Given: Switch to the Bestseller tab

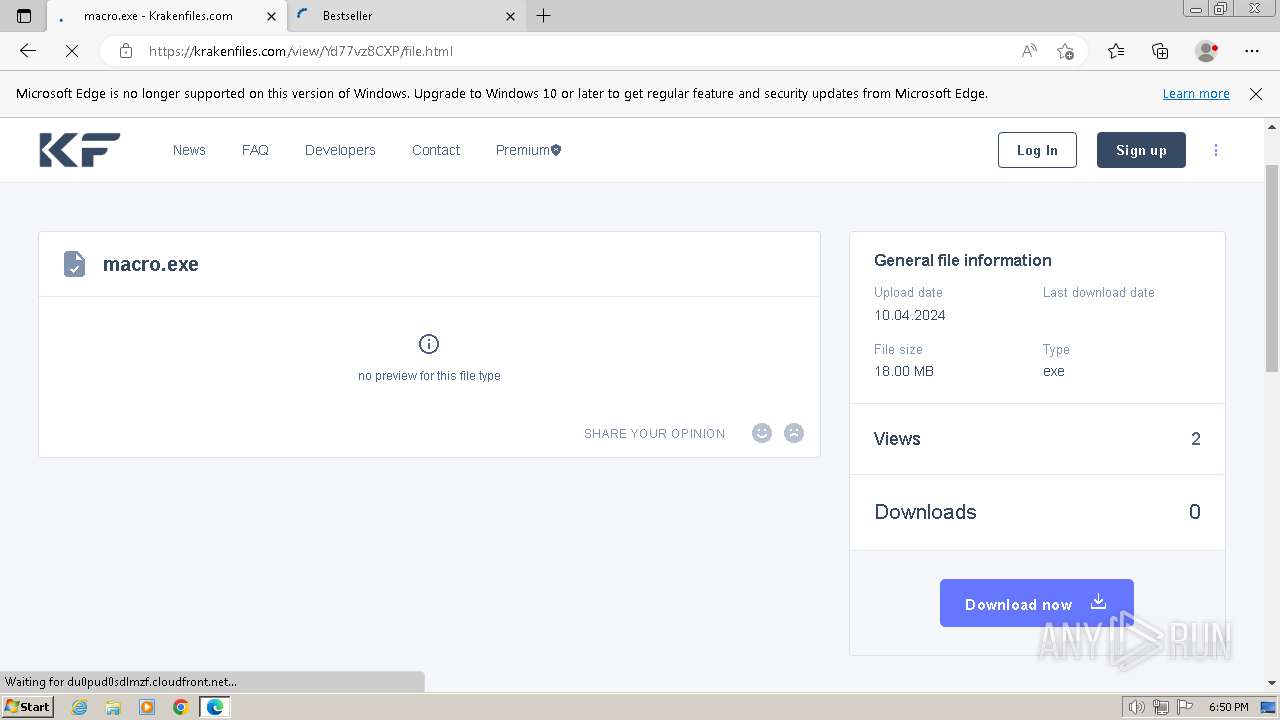Looking at the screenshot, I should (x=406, y=16).
